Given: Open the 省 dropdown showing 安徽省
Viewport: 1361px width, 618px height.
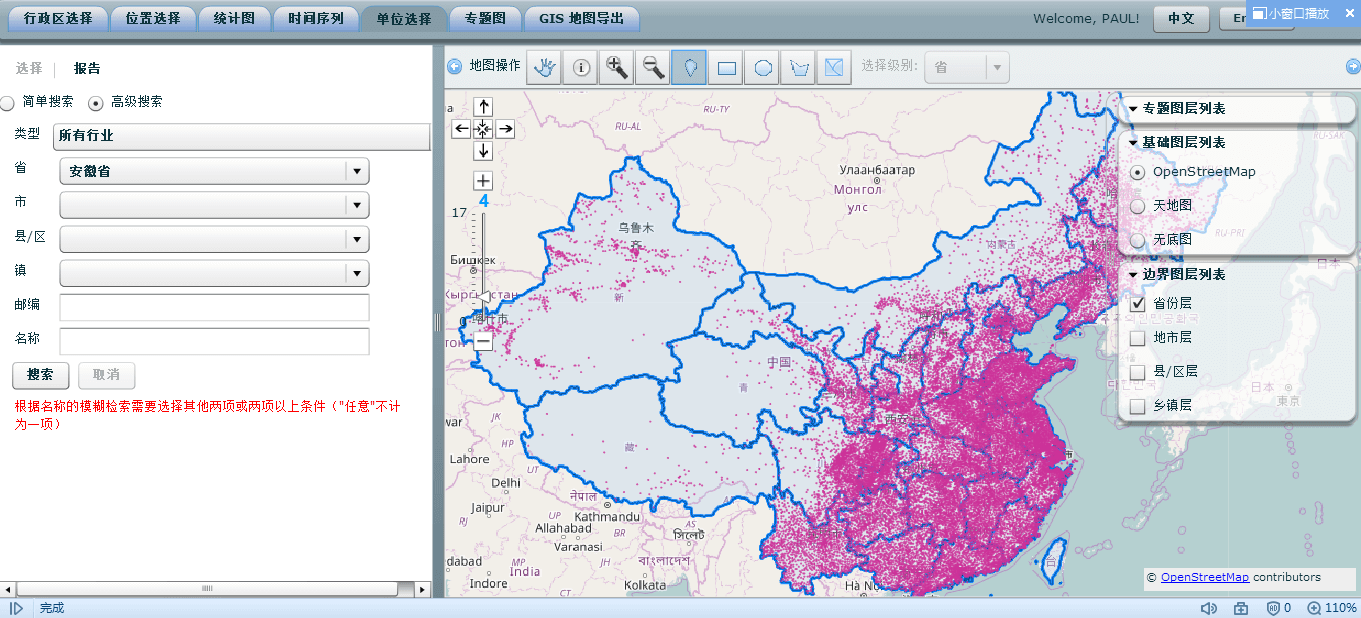Looking at the screenshot, I should 214,171.
